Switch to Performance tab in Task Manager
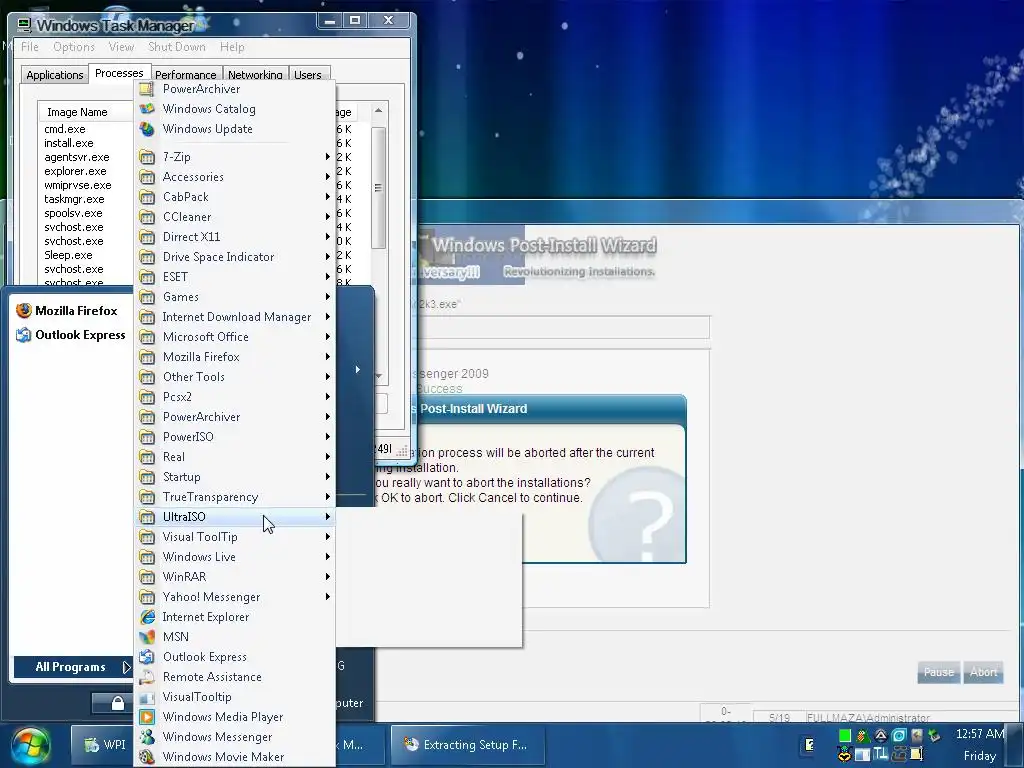 [185, 74]
